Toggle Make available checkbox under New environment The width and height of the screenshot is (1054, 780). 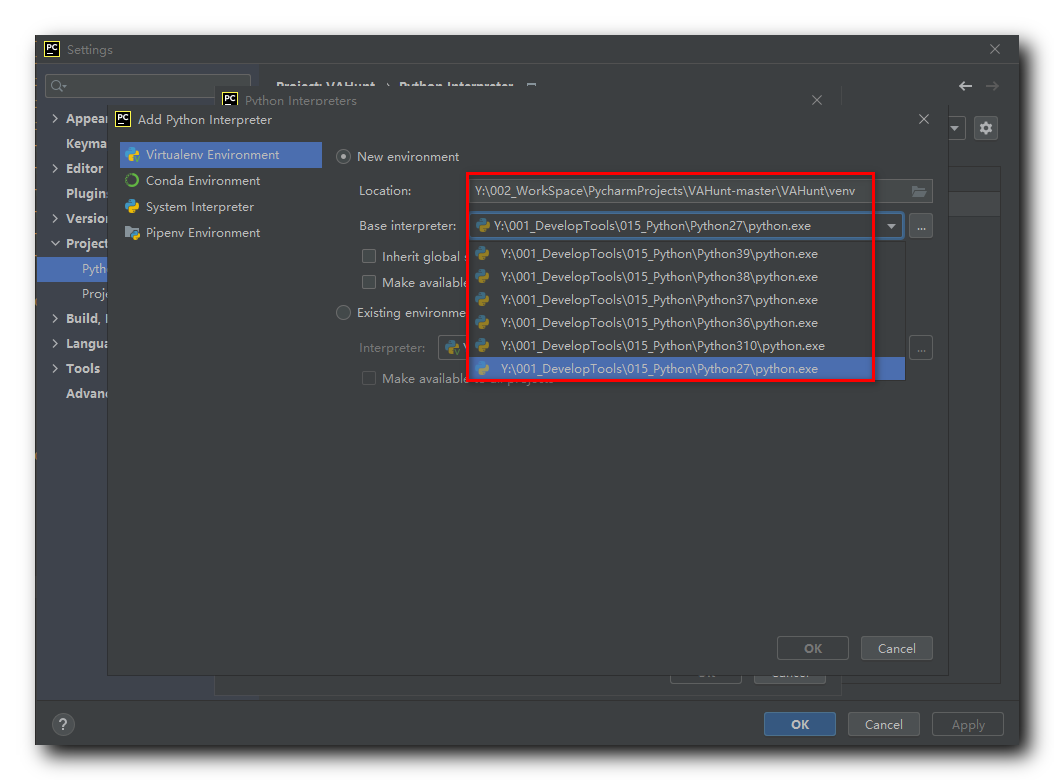click(369, 282)
